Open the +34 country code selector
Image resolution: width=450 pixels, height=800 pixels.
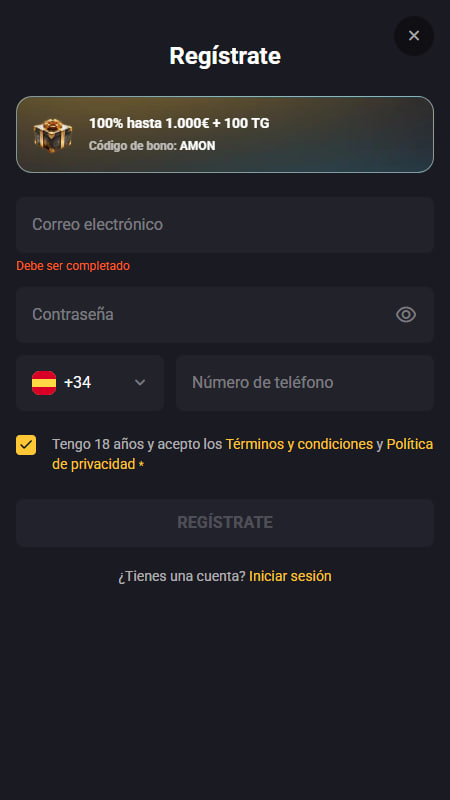click(x=90, y=383)
